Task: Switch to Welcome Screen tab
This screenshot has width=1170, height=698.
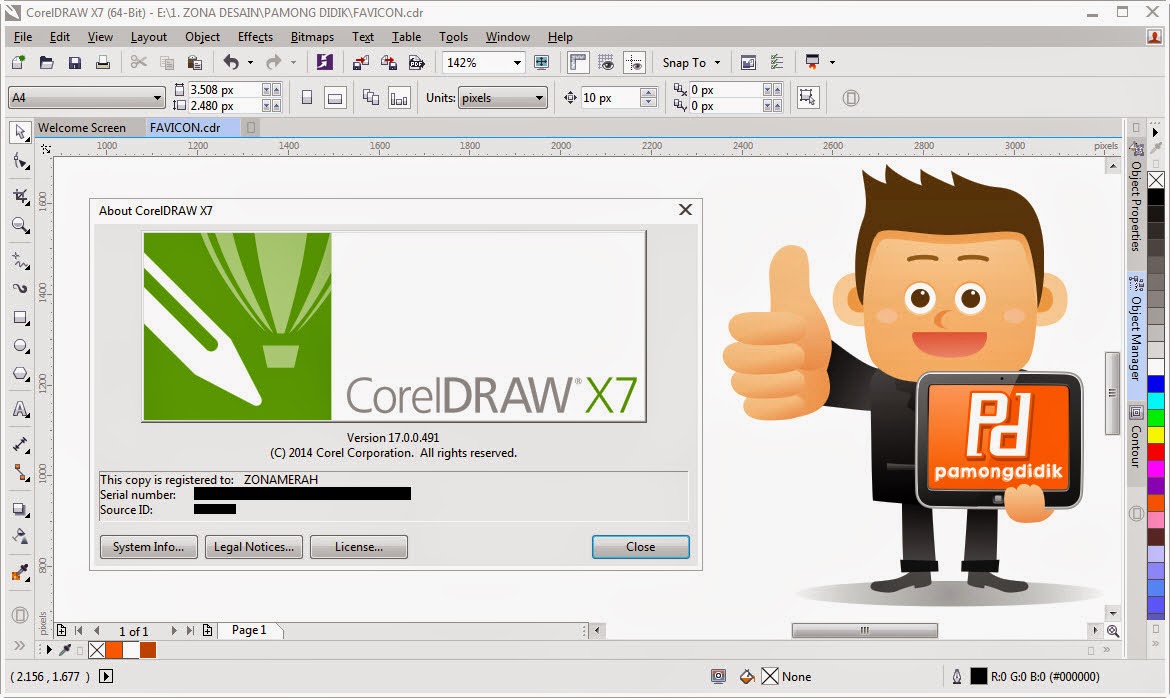Action: (82, 128)
